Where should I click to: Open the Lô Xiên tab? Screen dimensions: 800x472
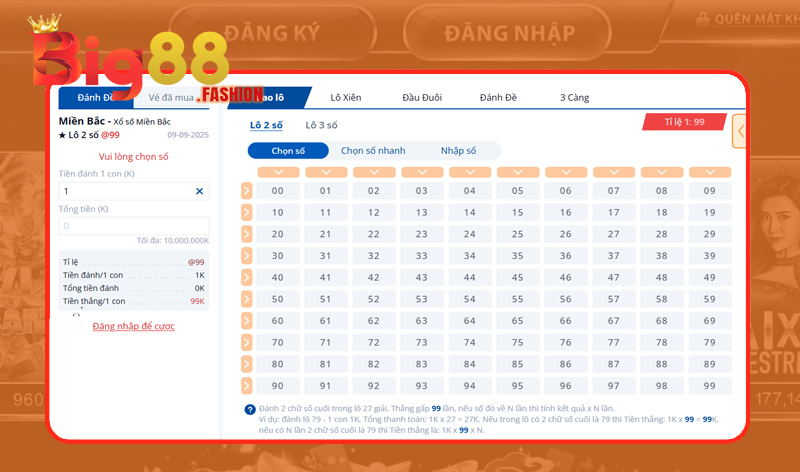pyautogui.click(x=346, y=98)
